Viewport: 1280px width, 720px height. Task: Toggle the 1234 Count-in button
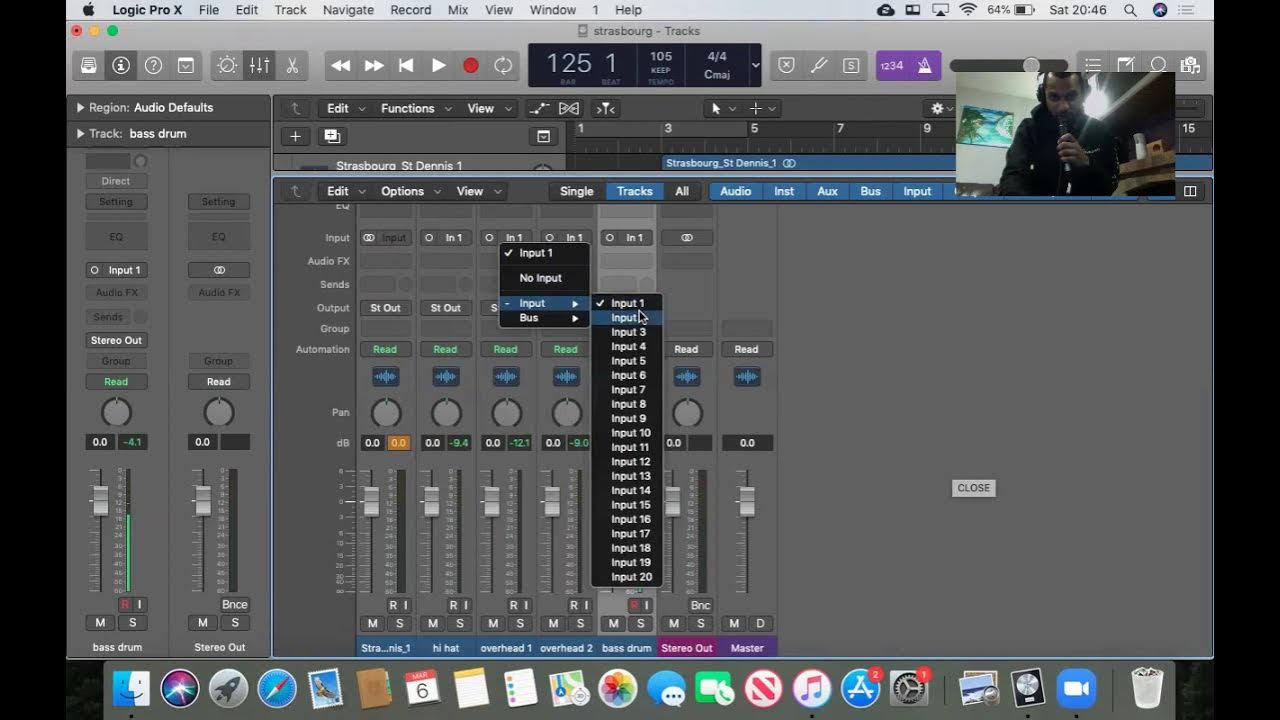click(891, 66)
